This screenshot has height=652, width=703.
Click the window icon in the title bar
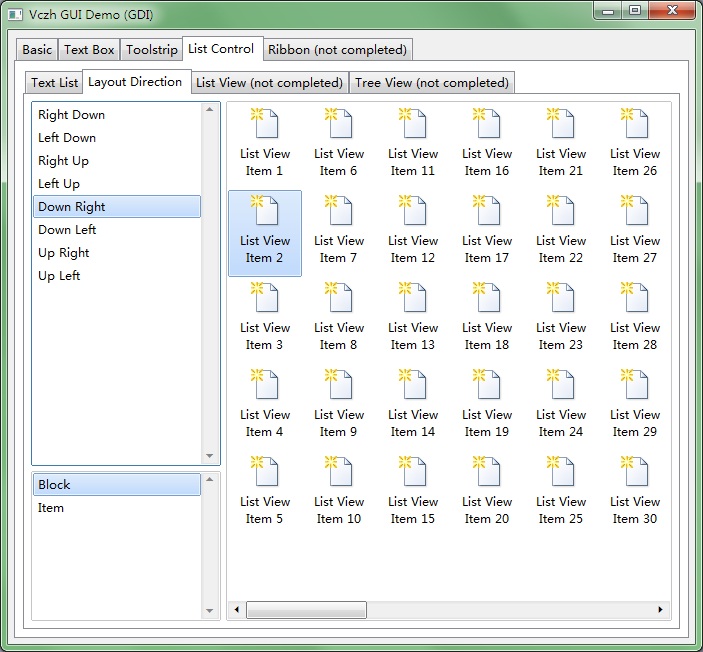click(15, 15)
